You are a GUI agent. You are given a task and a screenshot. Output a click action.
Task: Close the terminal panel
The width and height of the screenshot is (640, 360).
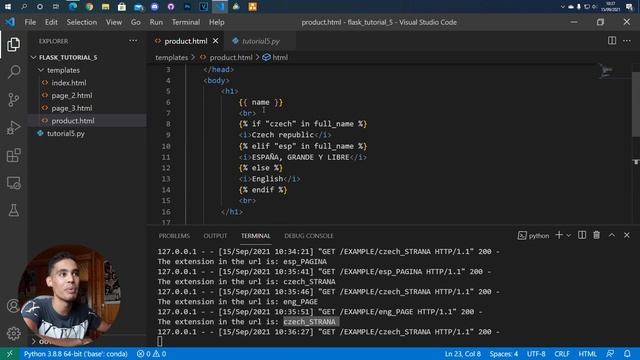point(627,235)
